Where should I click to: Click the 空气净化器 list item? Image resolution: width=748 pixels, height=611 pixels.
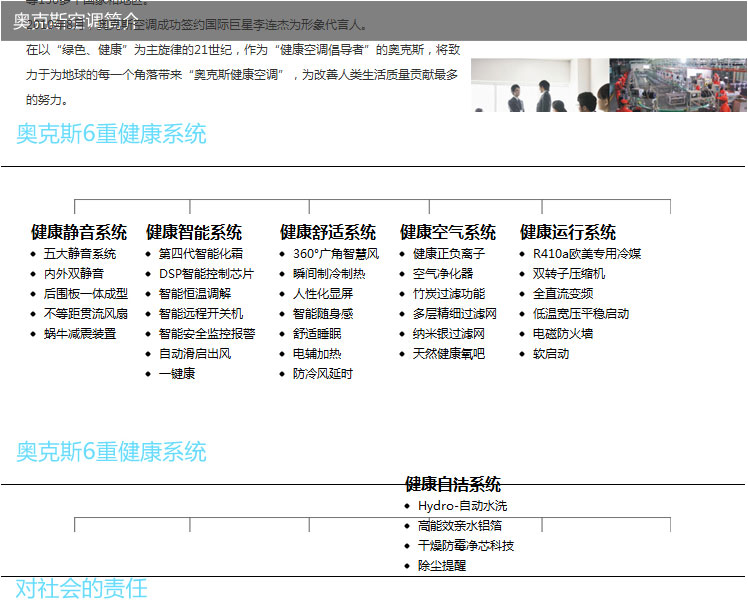point(443,274)
